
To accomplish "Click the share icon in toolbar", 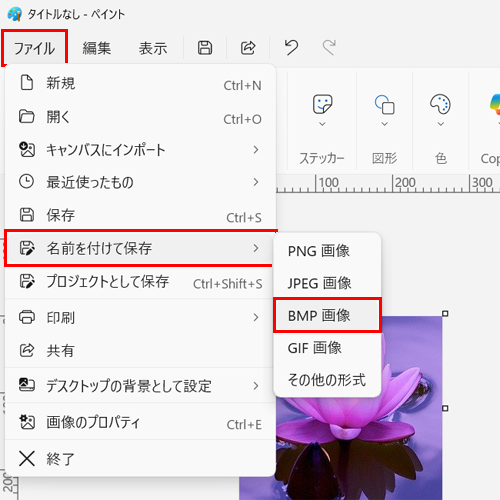I will tap(248, 48).
